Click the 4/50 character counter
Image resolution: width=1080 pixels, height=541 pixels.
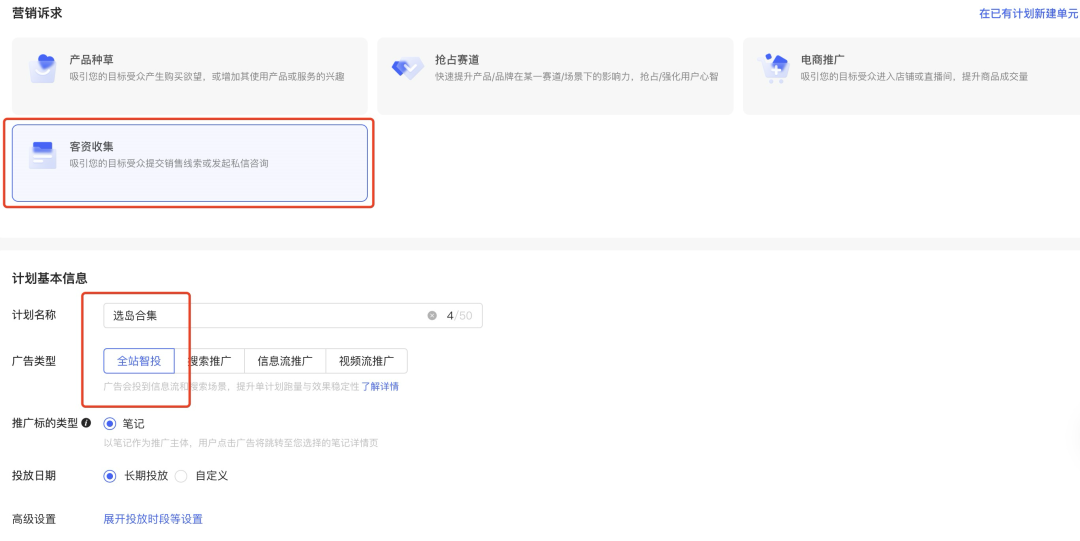click(459, 316)
